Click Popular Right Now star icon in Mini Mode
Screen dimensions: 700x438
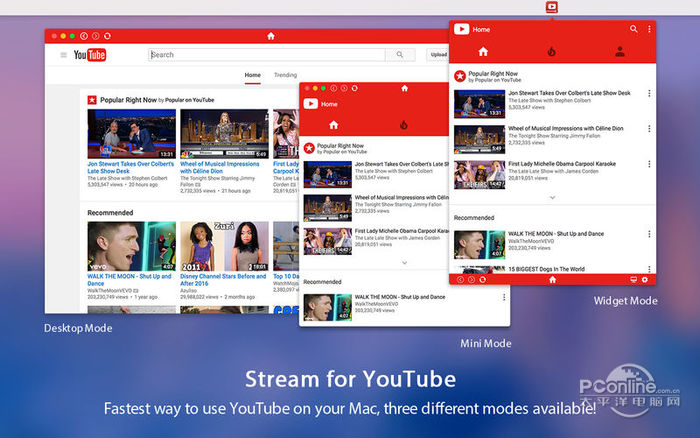309,148
